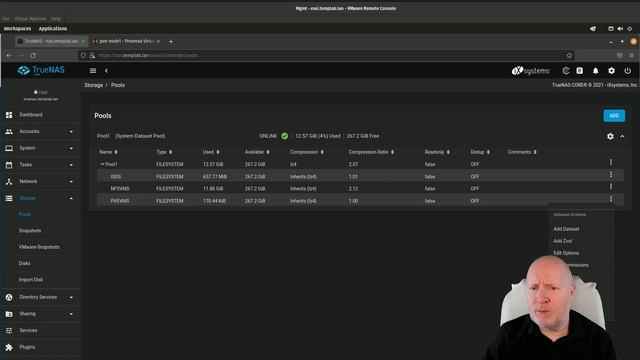The image size is (640, 360).
Task: Open the Firefox application menu
Action: click(x=631, y=56)
